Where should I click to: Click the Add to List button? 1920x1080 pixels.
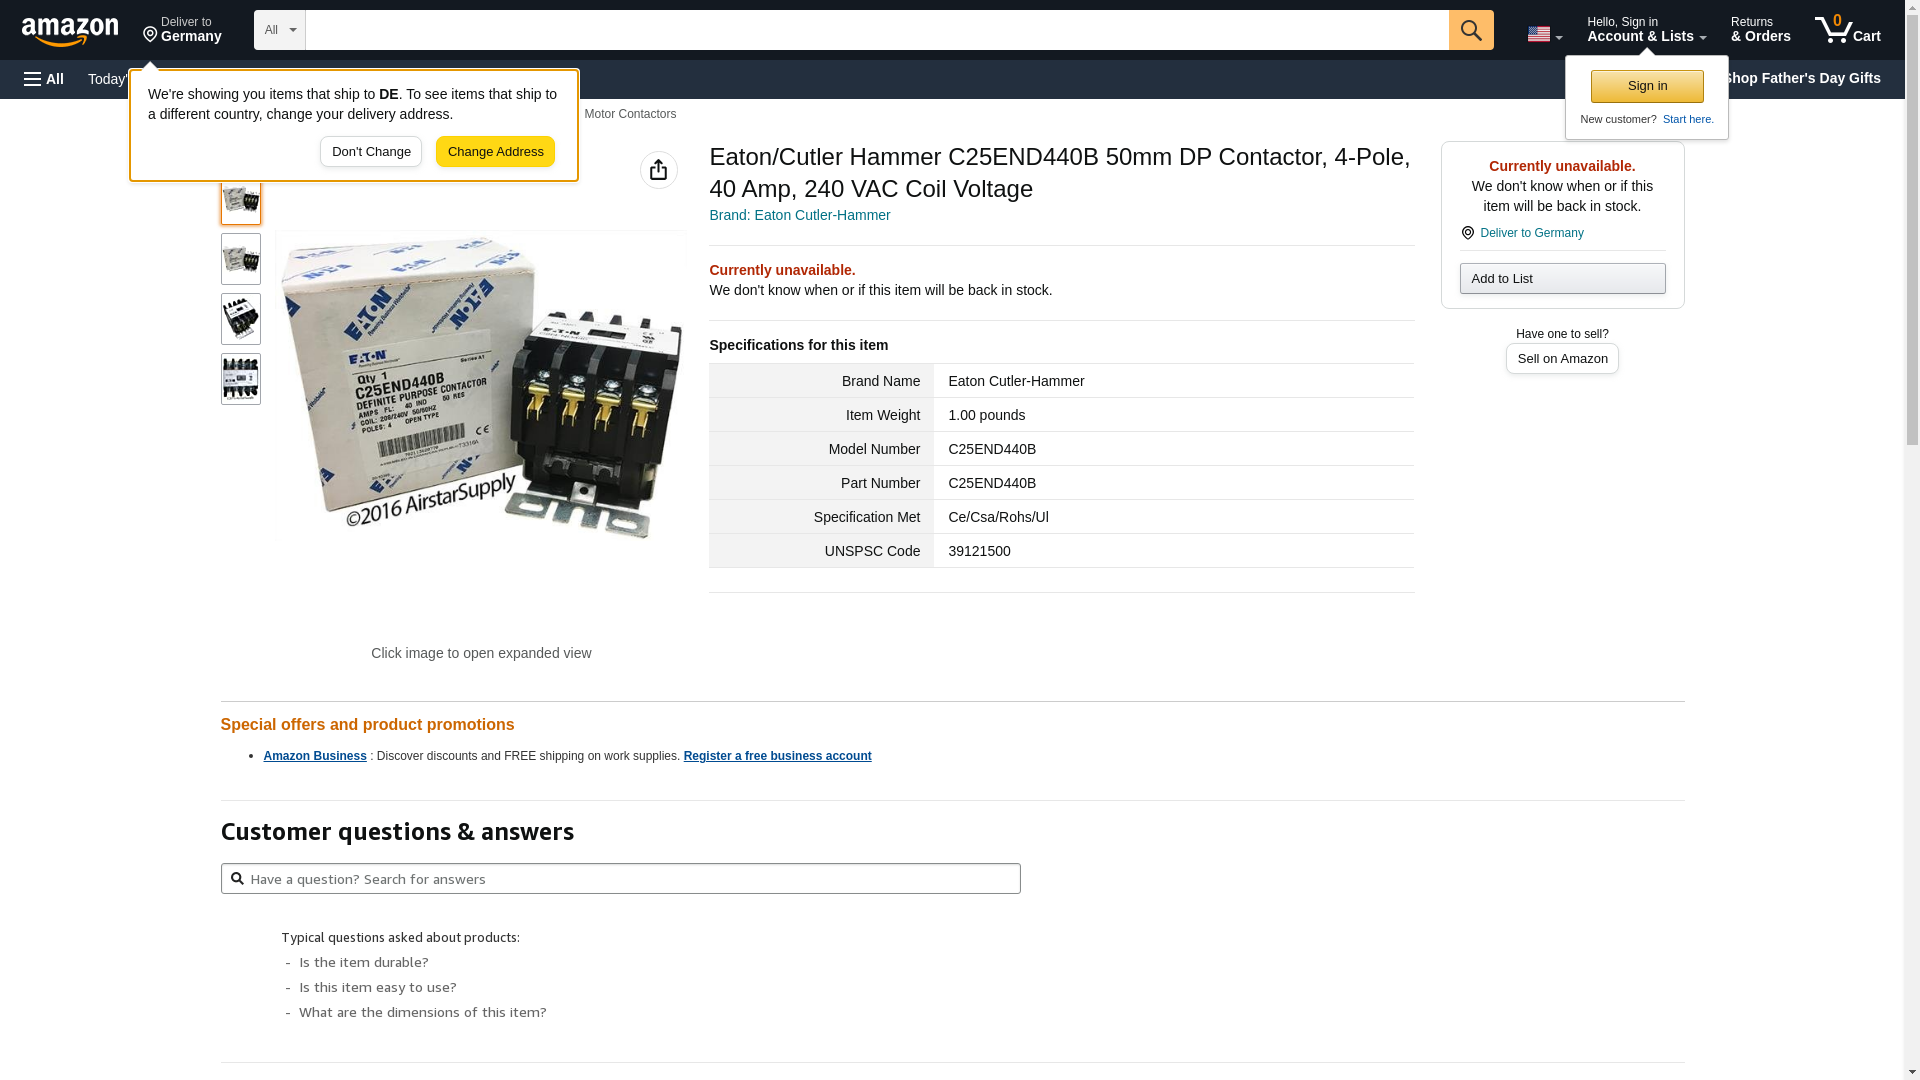point(1561,279)
